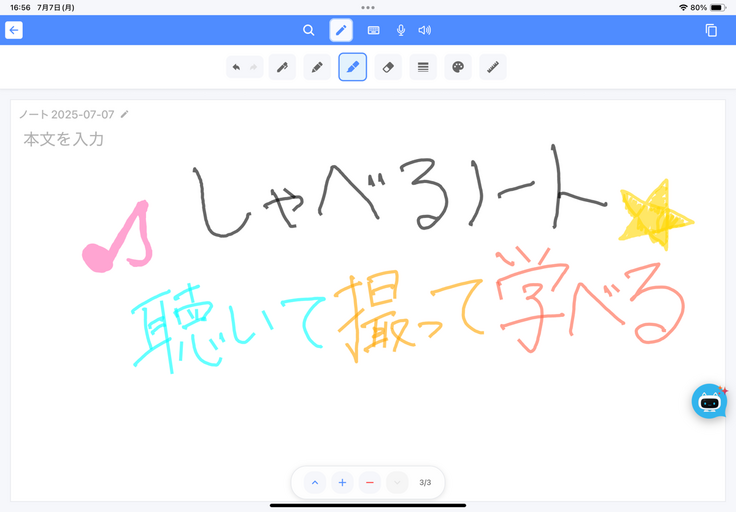Undo the last stroke
Image resolution: width=736 pixels, height=512 pixels.
(x=236, y=67)
